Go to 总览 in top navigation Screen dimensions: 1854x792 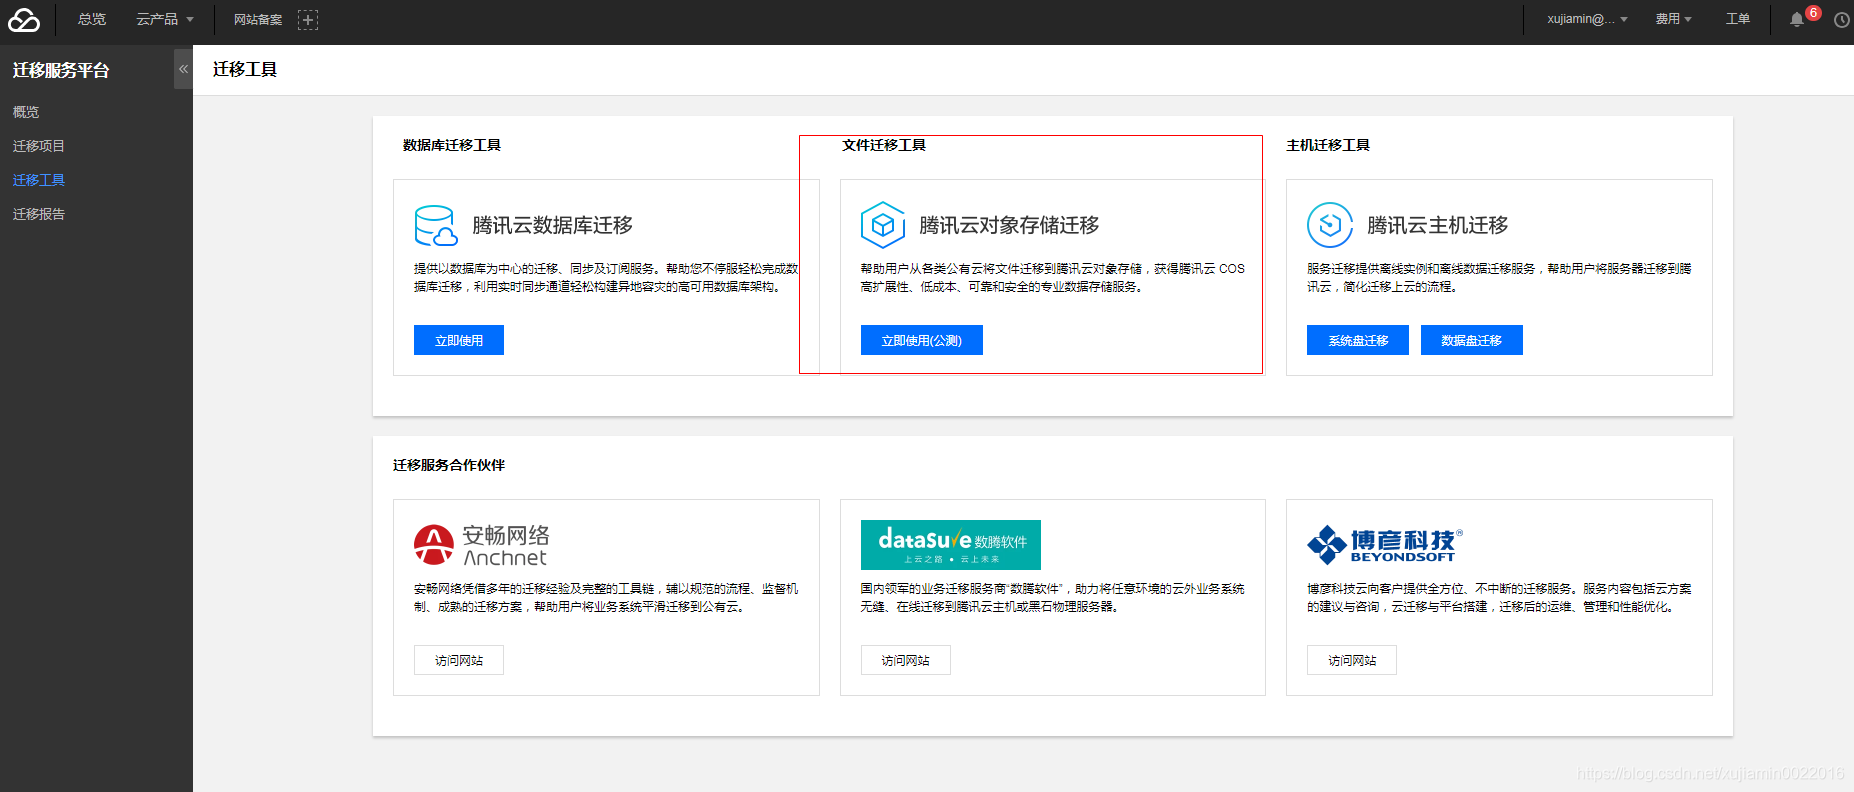[92, 19]
